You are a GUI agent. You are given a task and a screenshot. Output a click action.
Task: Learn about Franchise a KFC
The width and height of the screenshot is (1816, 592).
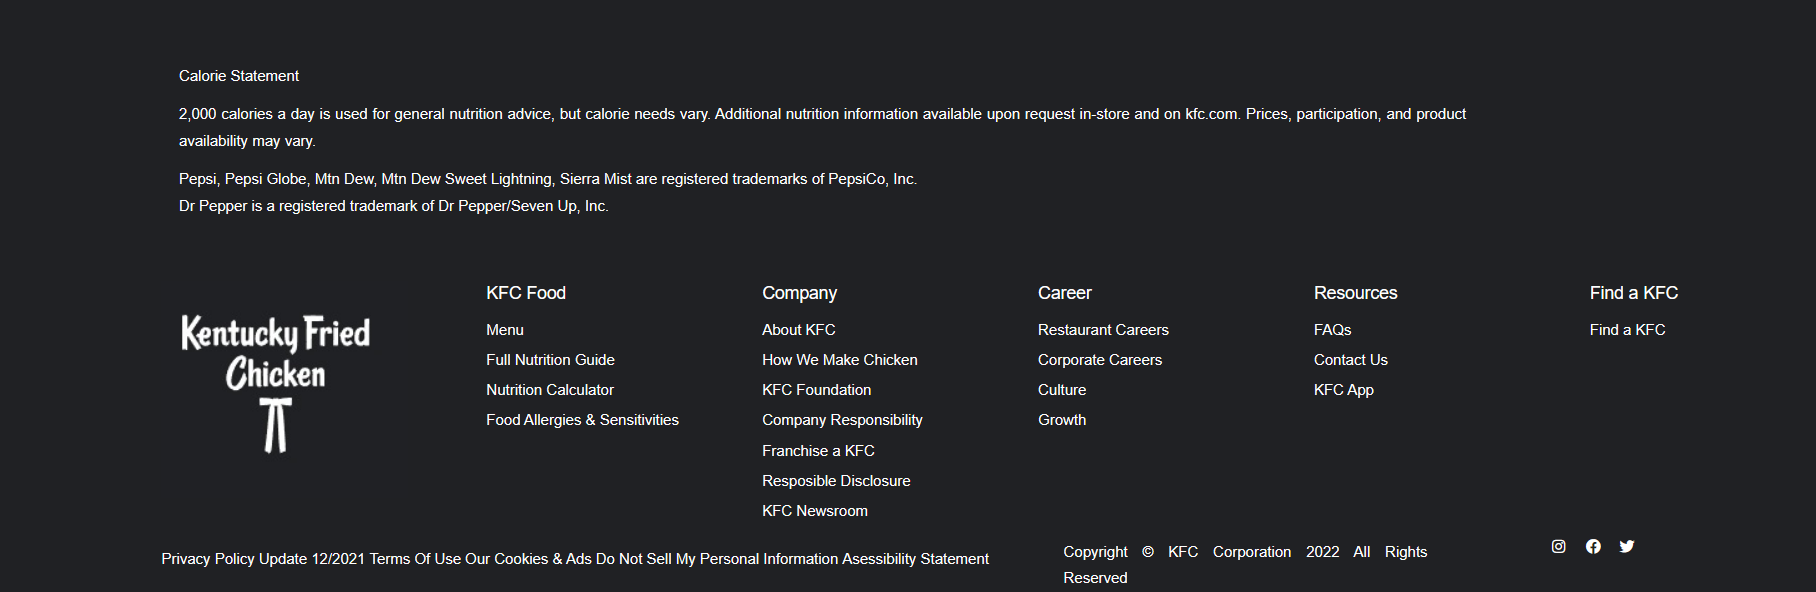[818, 450]
